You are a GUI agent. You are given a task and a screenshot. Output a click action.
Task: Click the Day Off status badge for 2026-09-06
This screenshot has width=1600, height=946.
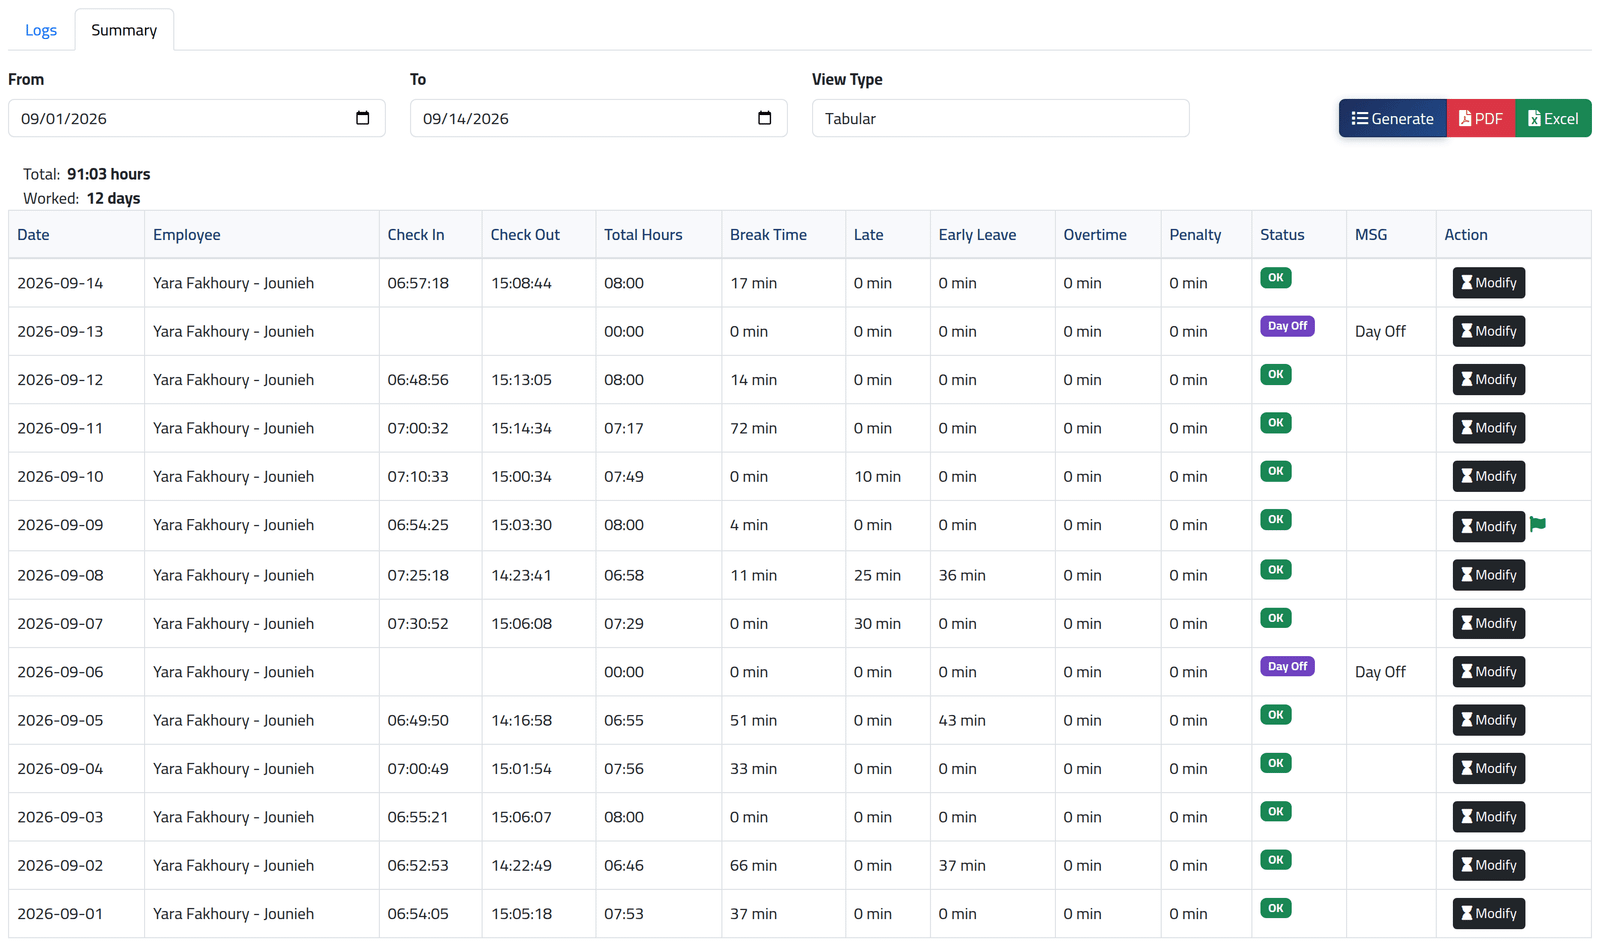point(1287,666)
